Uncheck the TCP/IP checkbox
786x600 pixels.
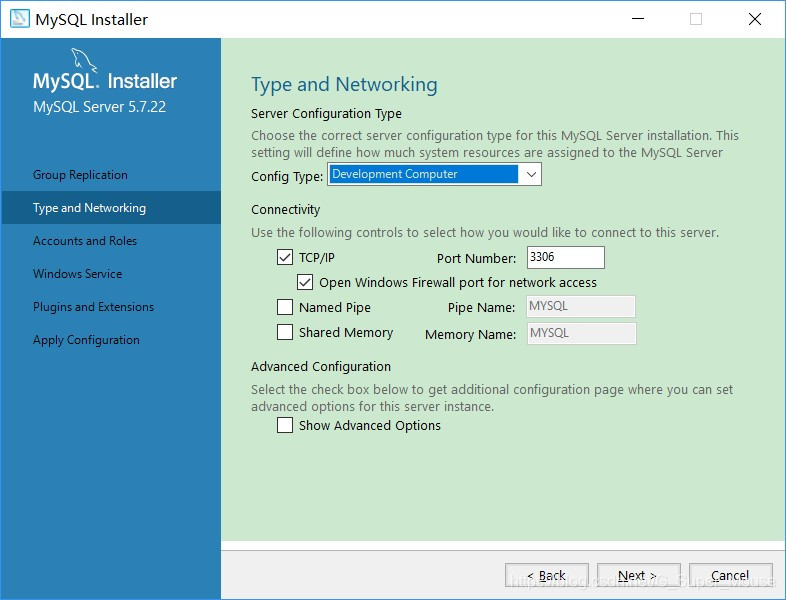coord(285,257)
